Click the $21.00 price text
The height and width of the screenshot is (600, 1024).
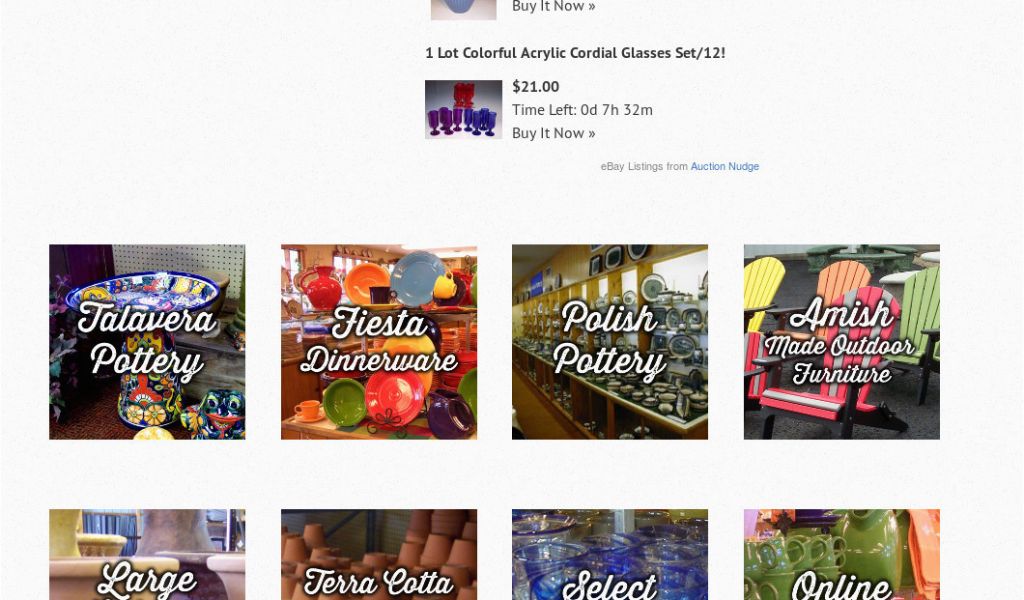click(536, 87)
